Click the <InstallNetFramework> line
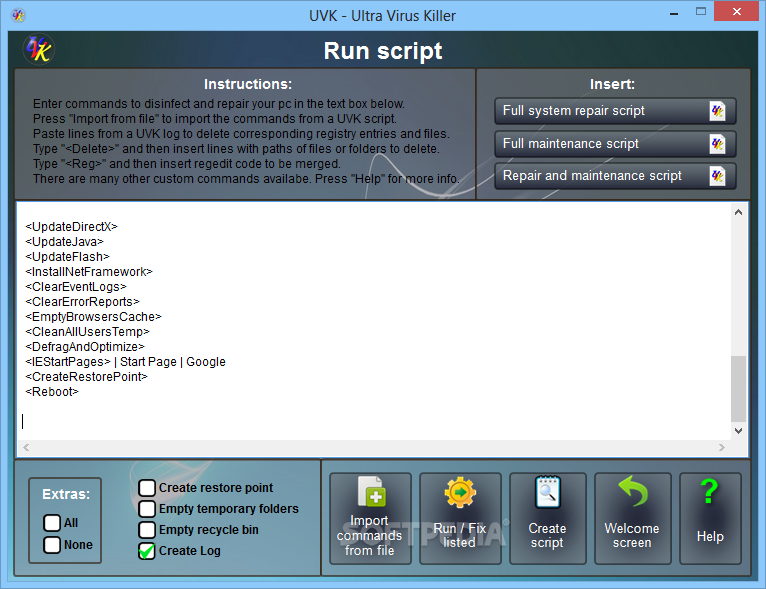 89,272
